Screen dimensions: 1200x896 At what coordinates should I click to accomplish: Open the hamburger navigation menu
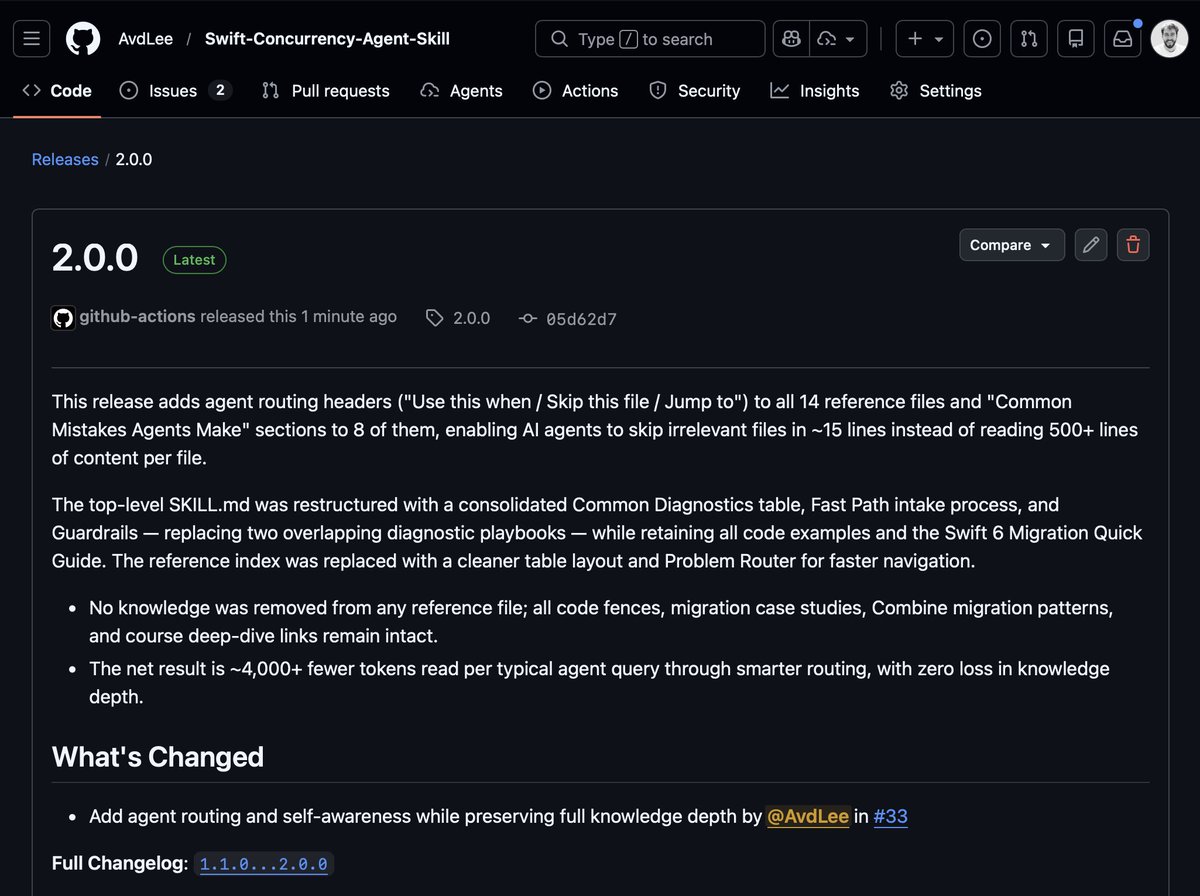click(x=32, y=39)
